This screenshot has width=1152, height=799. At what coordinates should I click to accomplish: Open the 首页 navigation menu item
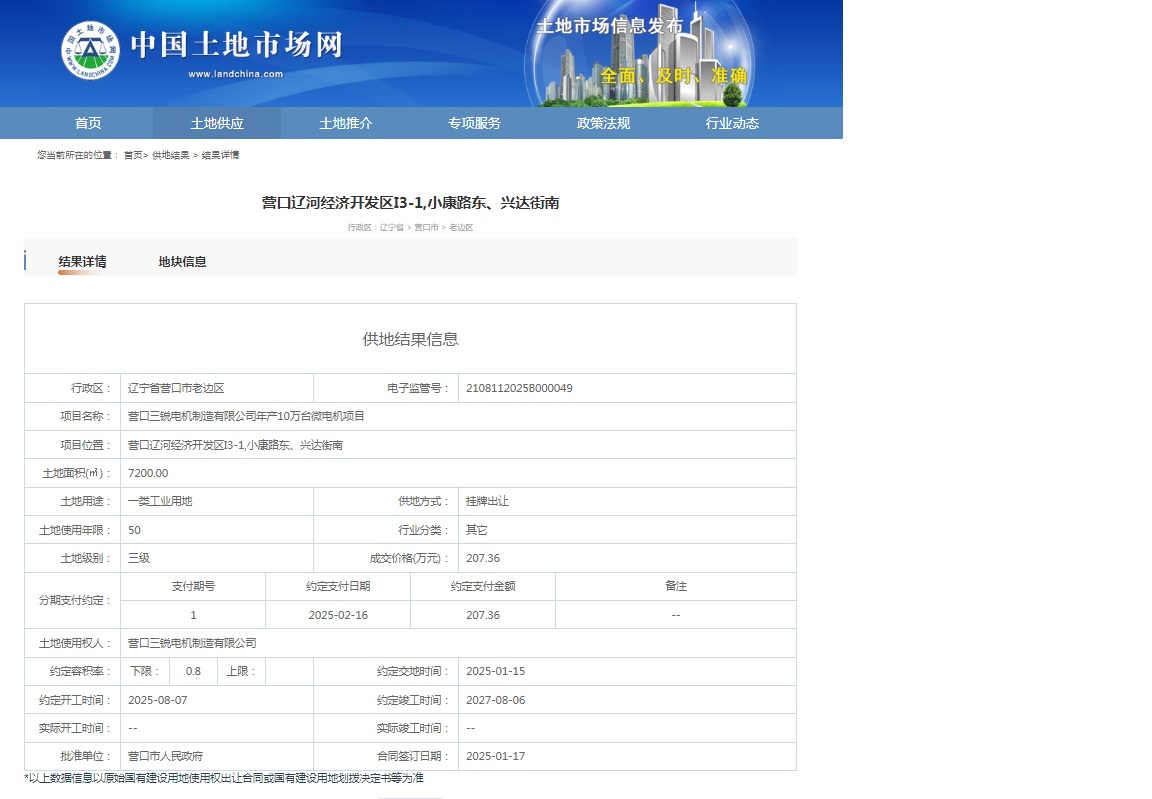click(x=88, y=123)
